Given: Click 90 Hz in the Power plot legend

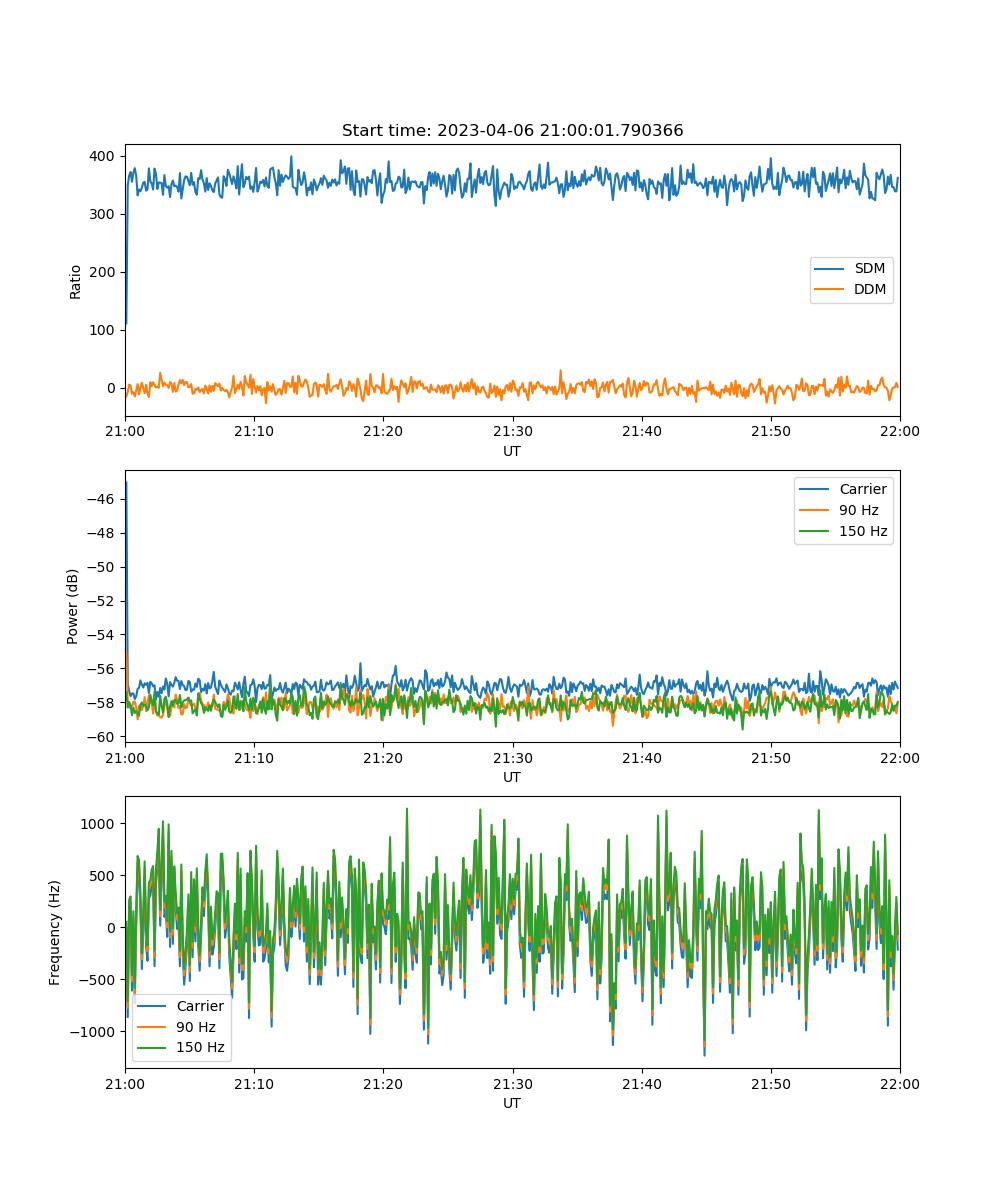Looking at the screenshot, I should pyautogui.click(x=861, y=510).
